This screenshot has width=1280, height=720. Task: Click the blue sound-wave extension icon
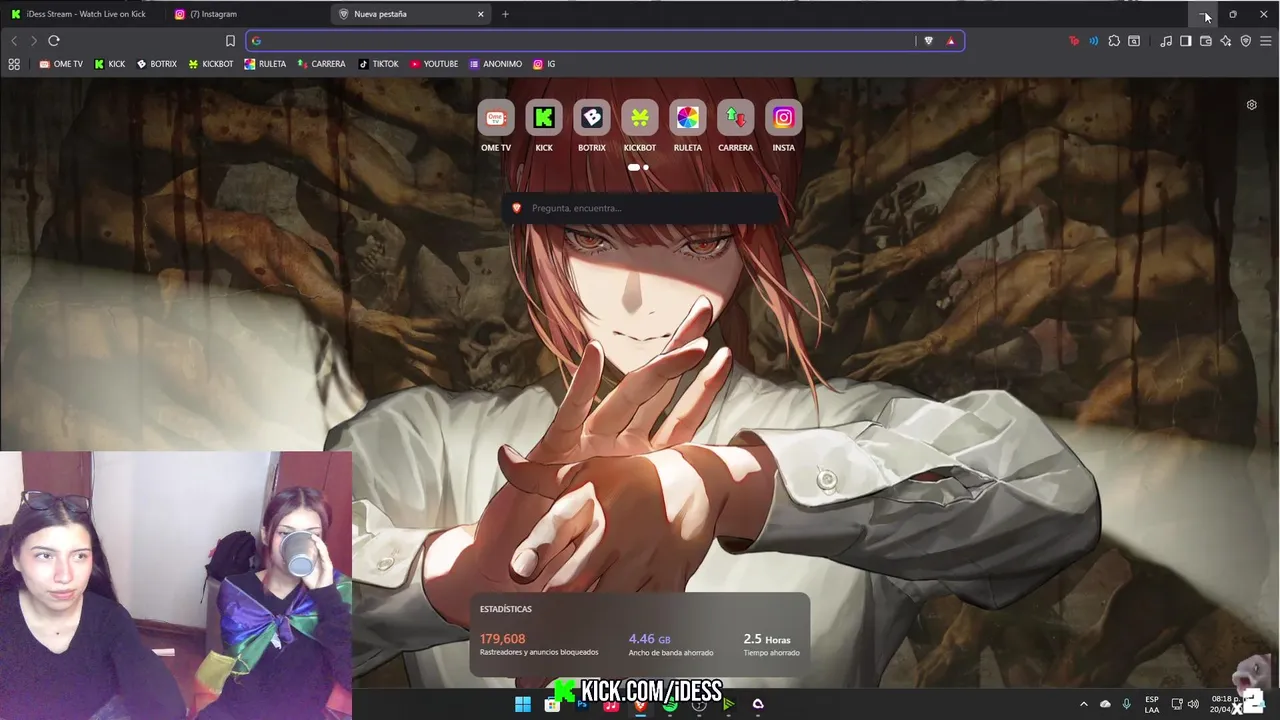(x=1093, y=41)
